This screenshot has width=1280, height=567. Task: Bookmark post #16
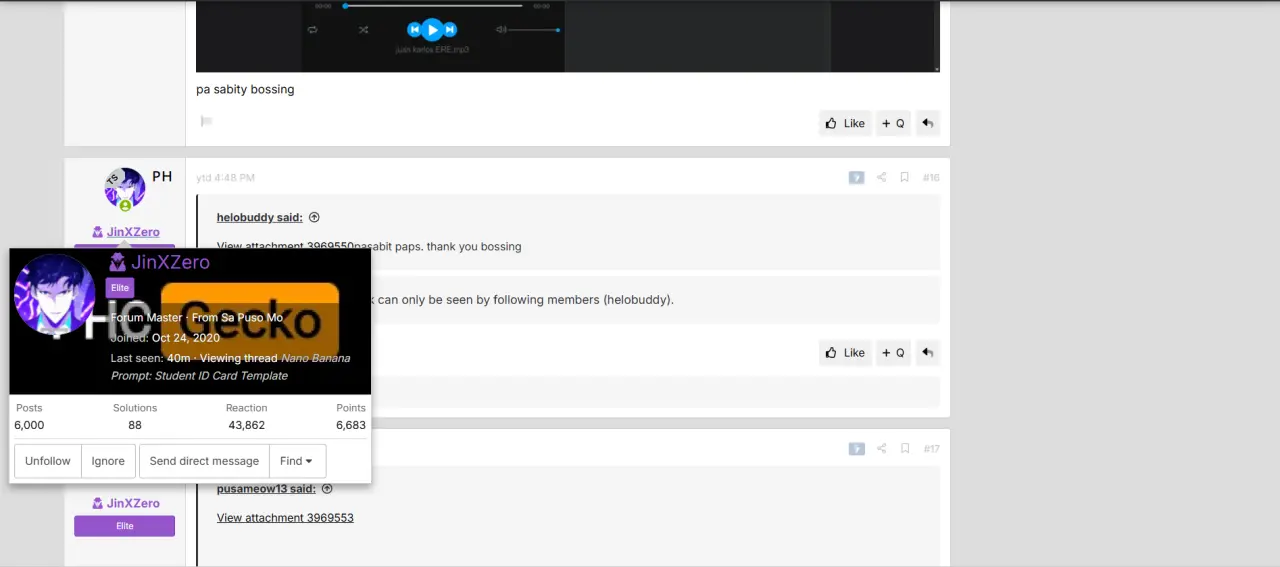(x=904, y=177)
